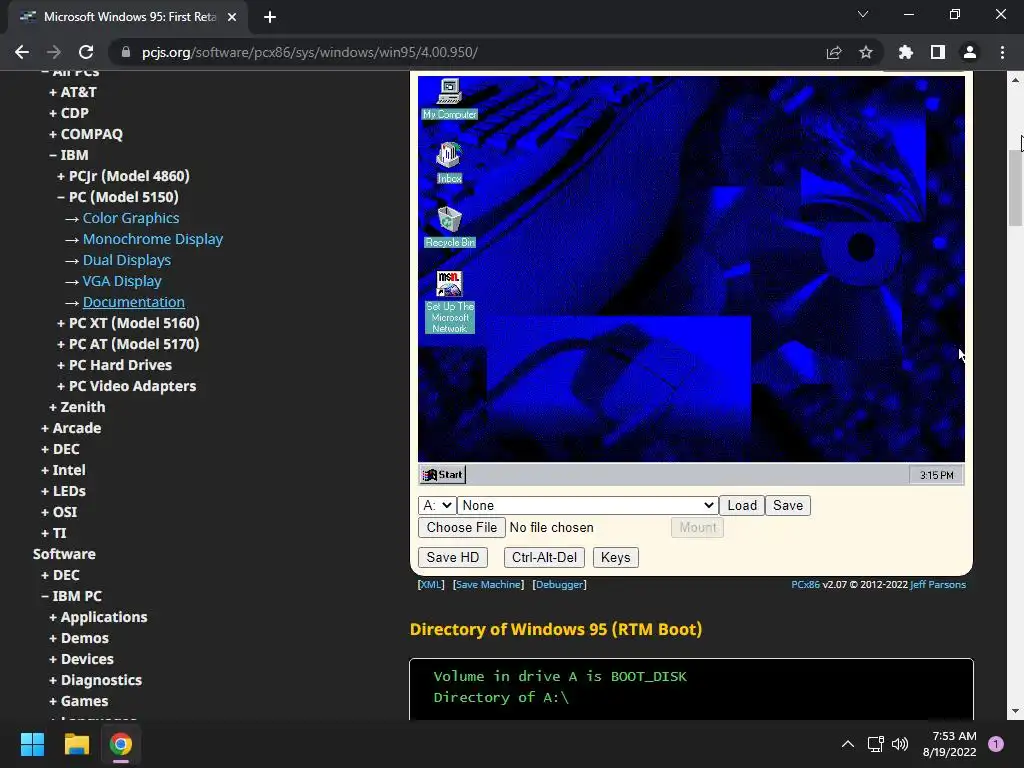Open the Monochrome Display link
1024x768 pixels.
[153, 239]
